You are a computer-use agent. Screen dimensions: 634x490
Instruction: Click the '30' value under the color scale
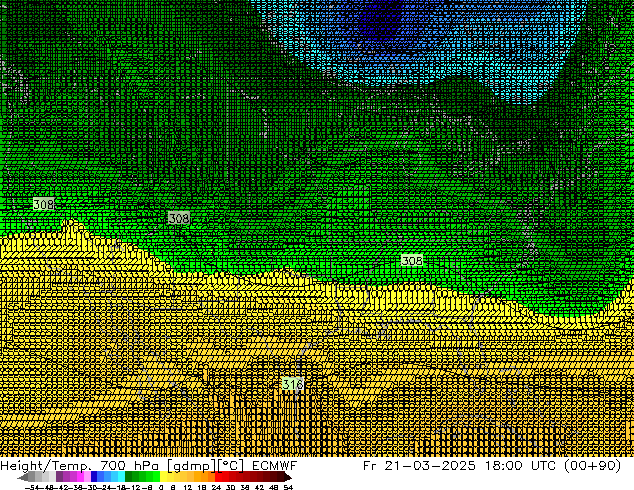(230, 487)
